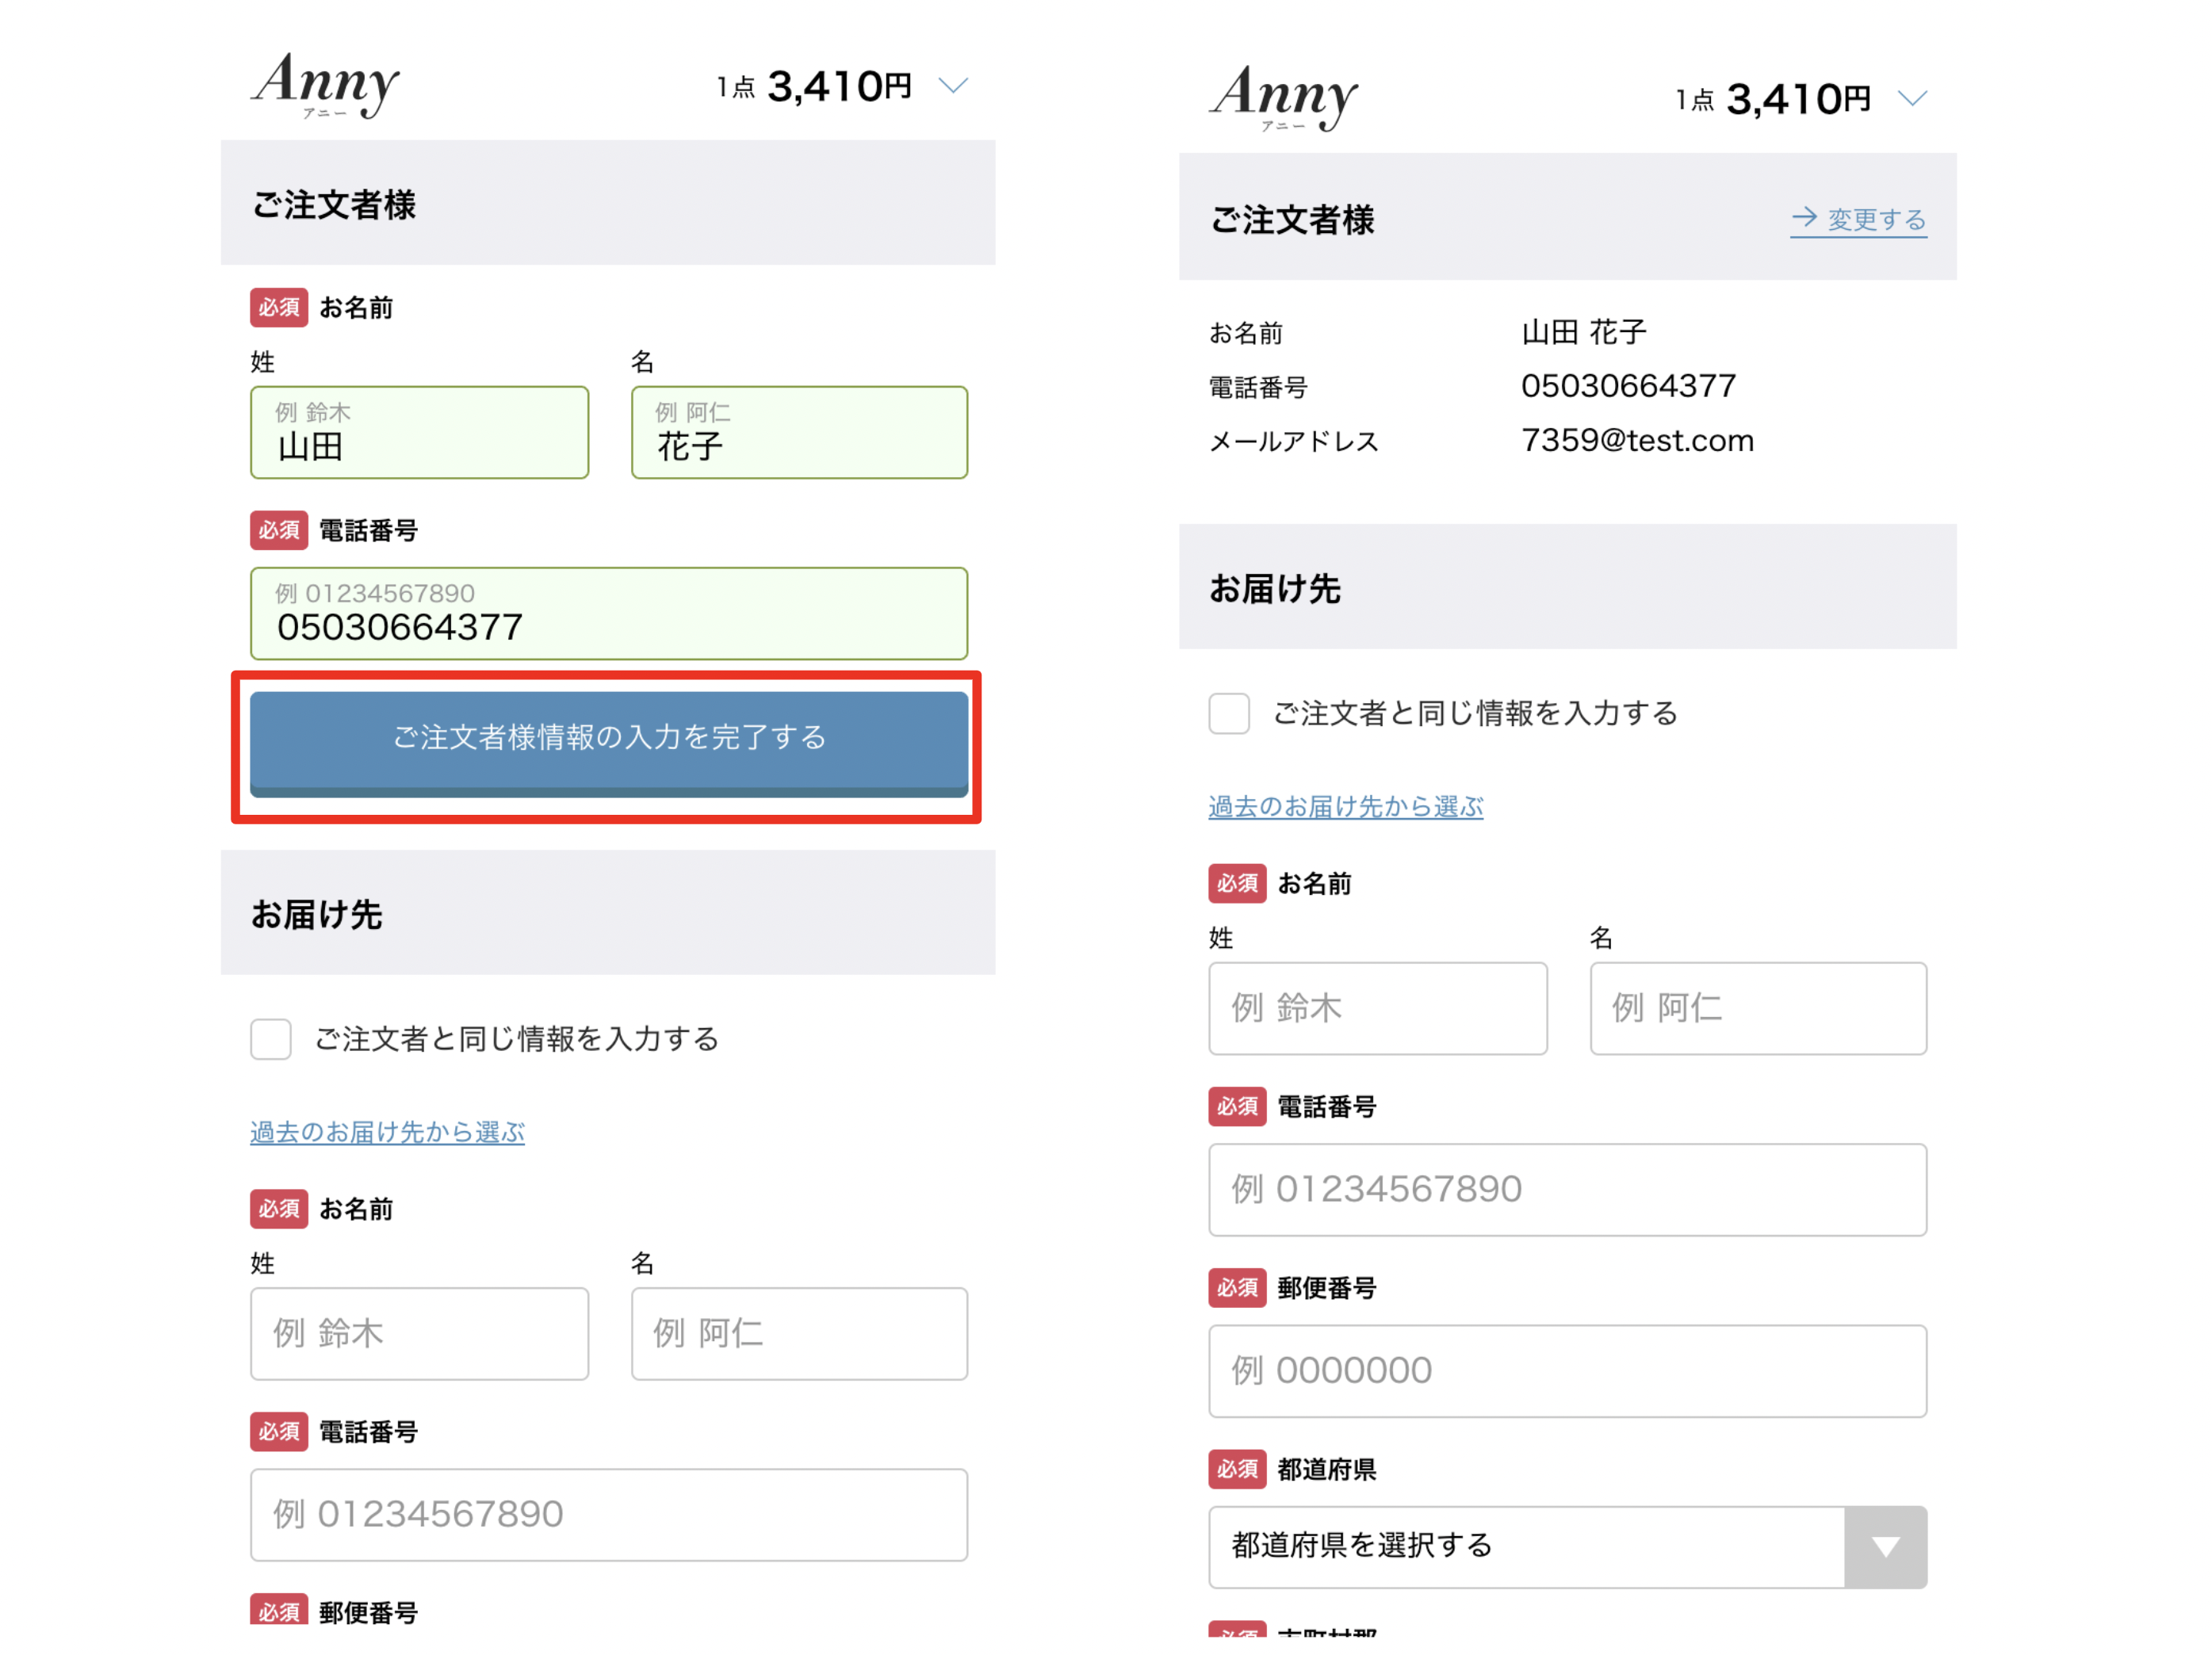Screen dimensions: 2212x1655
Task: Click the 名 field containing 花子
Action: pos(799,432)
